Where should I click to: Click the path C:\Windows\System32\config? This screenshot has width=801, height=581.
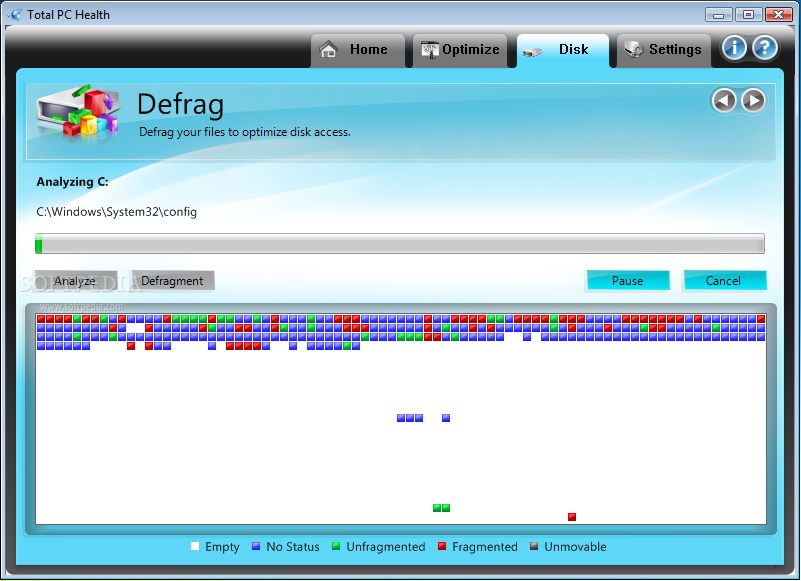116,212
